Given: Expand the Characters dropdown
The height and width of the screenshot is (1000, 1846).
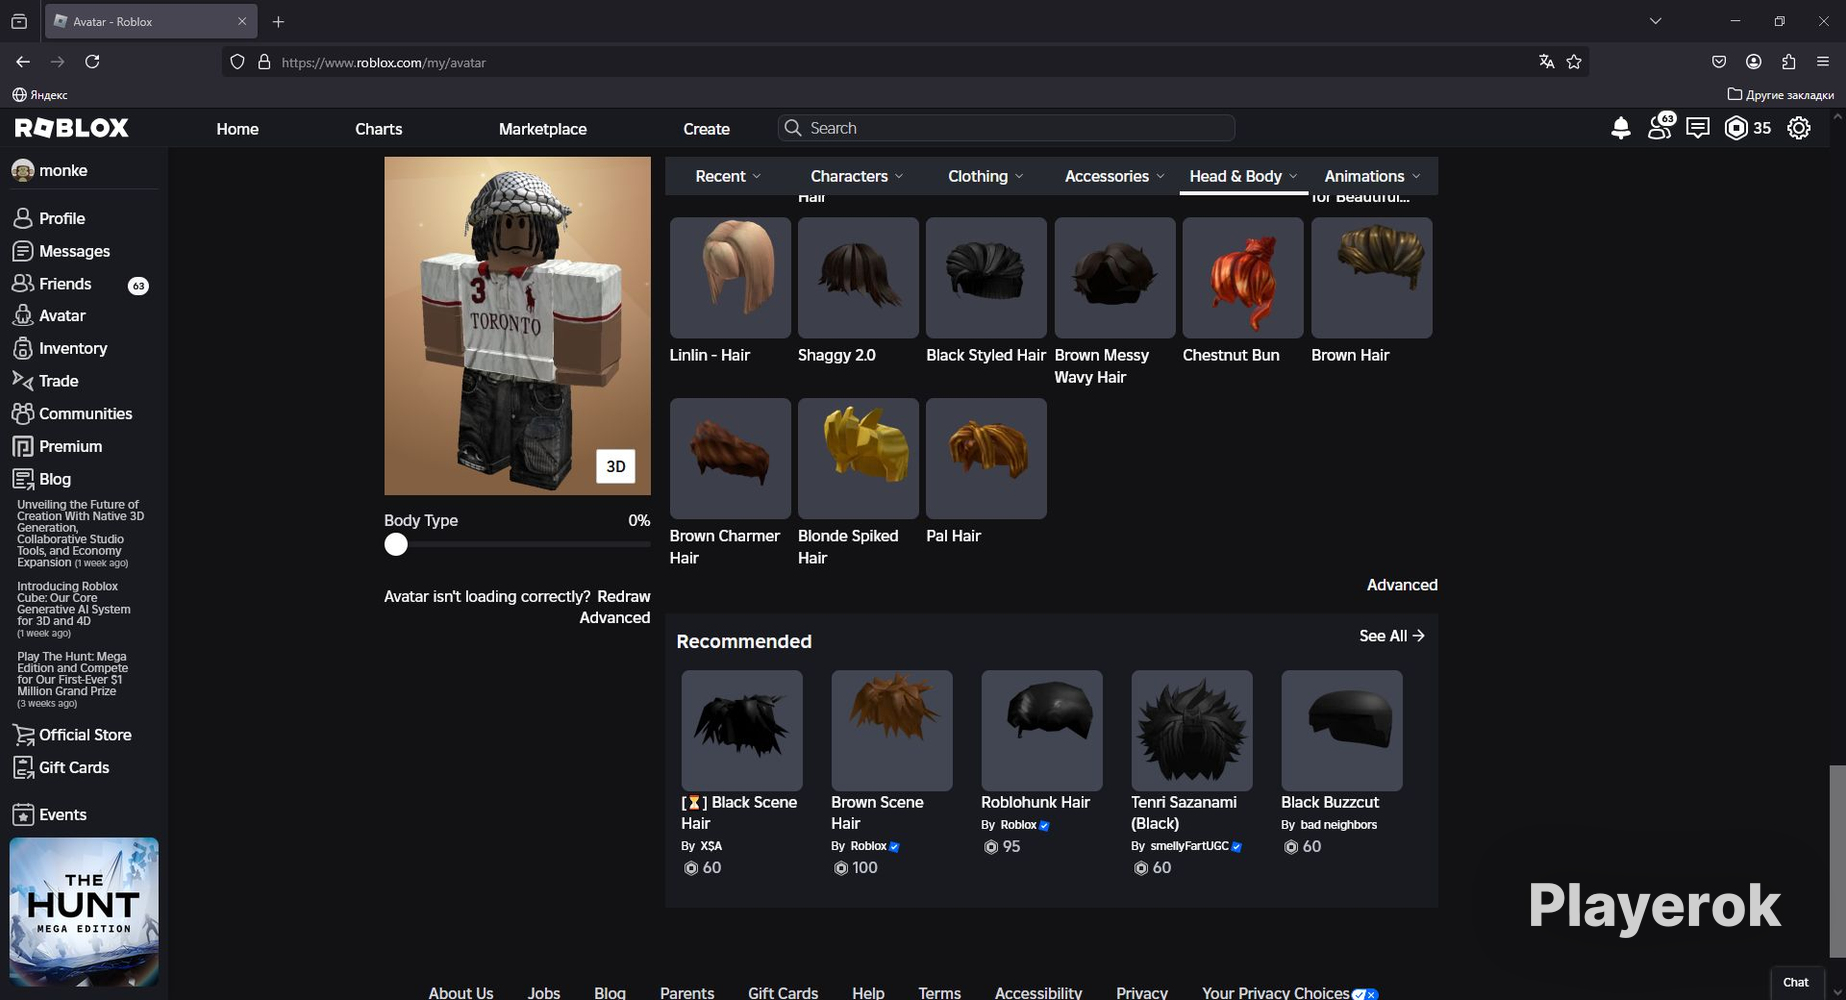Looking at the screenshot, I should pyautogui.click(x=857, y=176).
